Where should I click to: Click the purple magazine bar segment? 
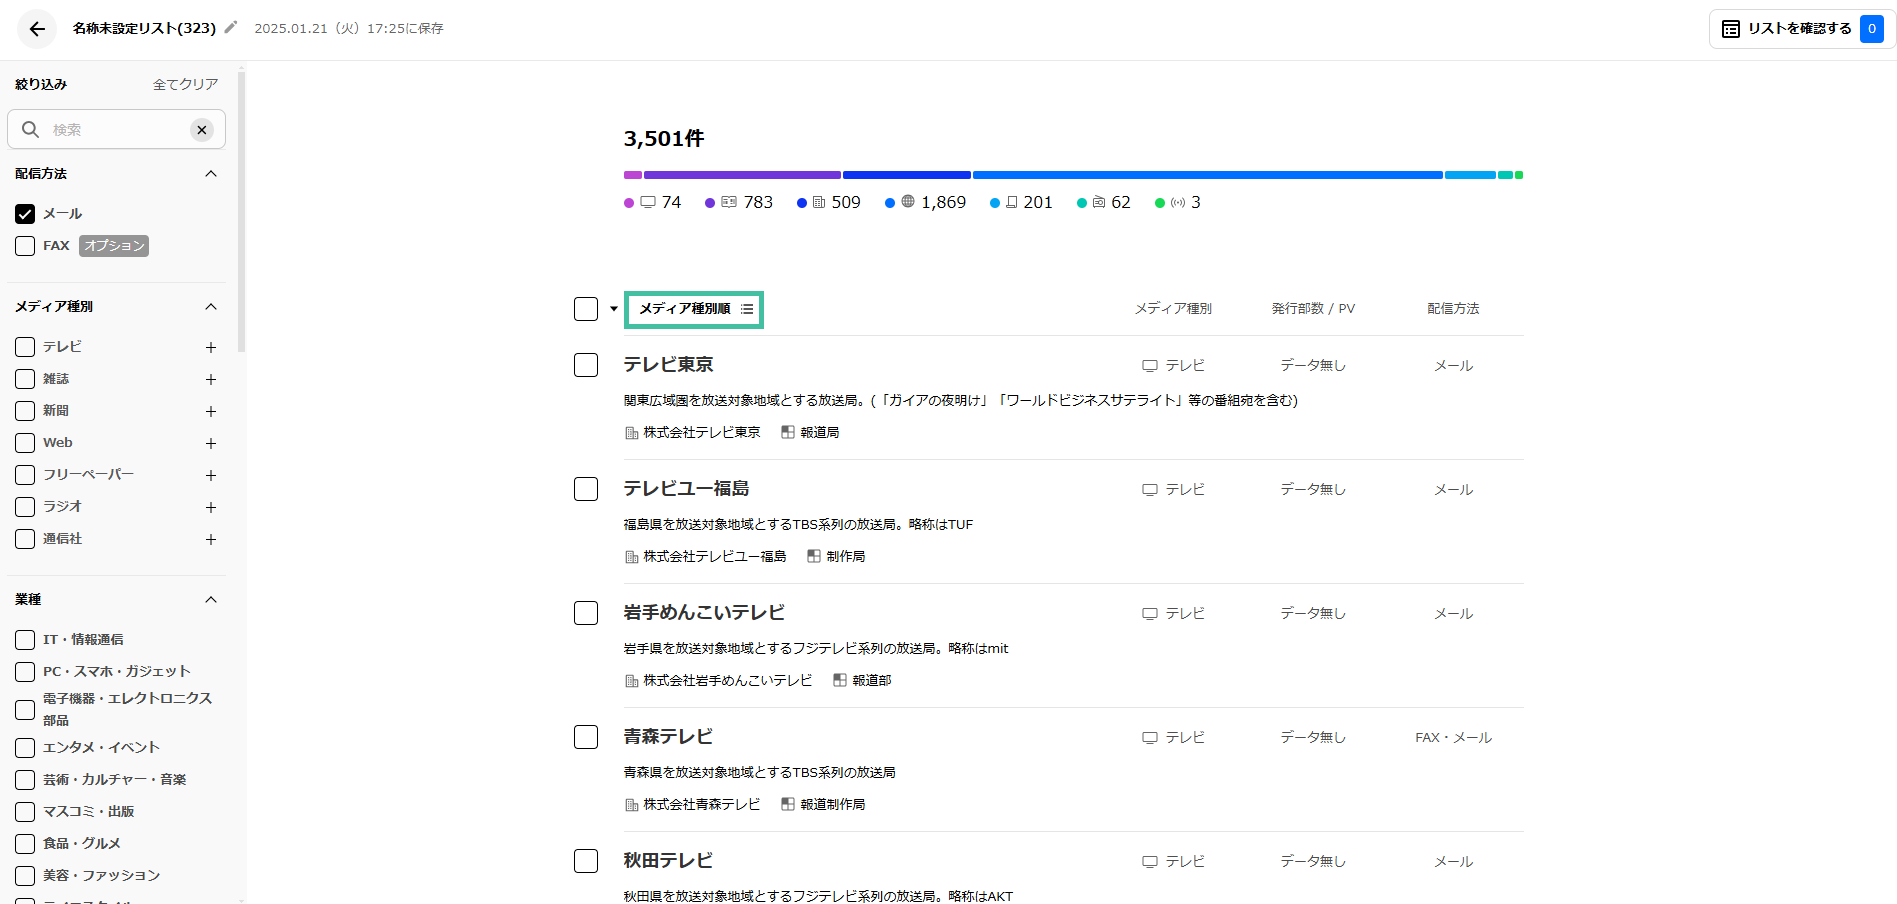pos(742,175)
